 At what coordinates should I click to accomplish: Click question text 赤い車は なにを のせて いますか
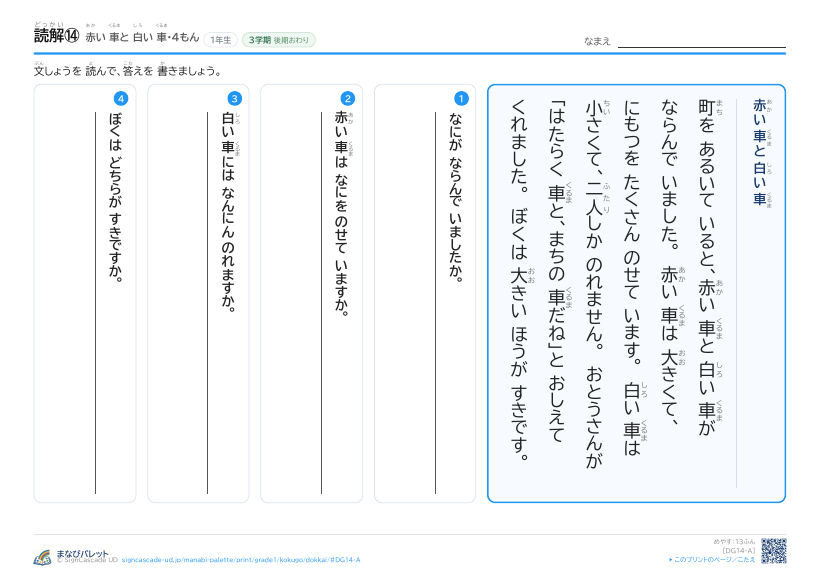click(x=341, y=213)
